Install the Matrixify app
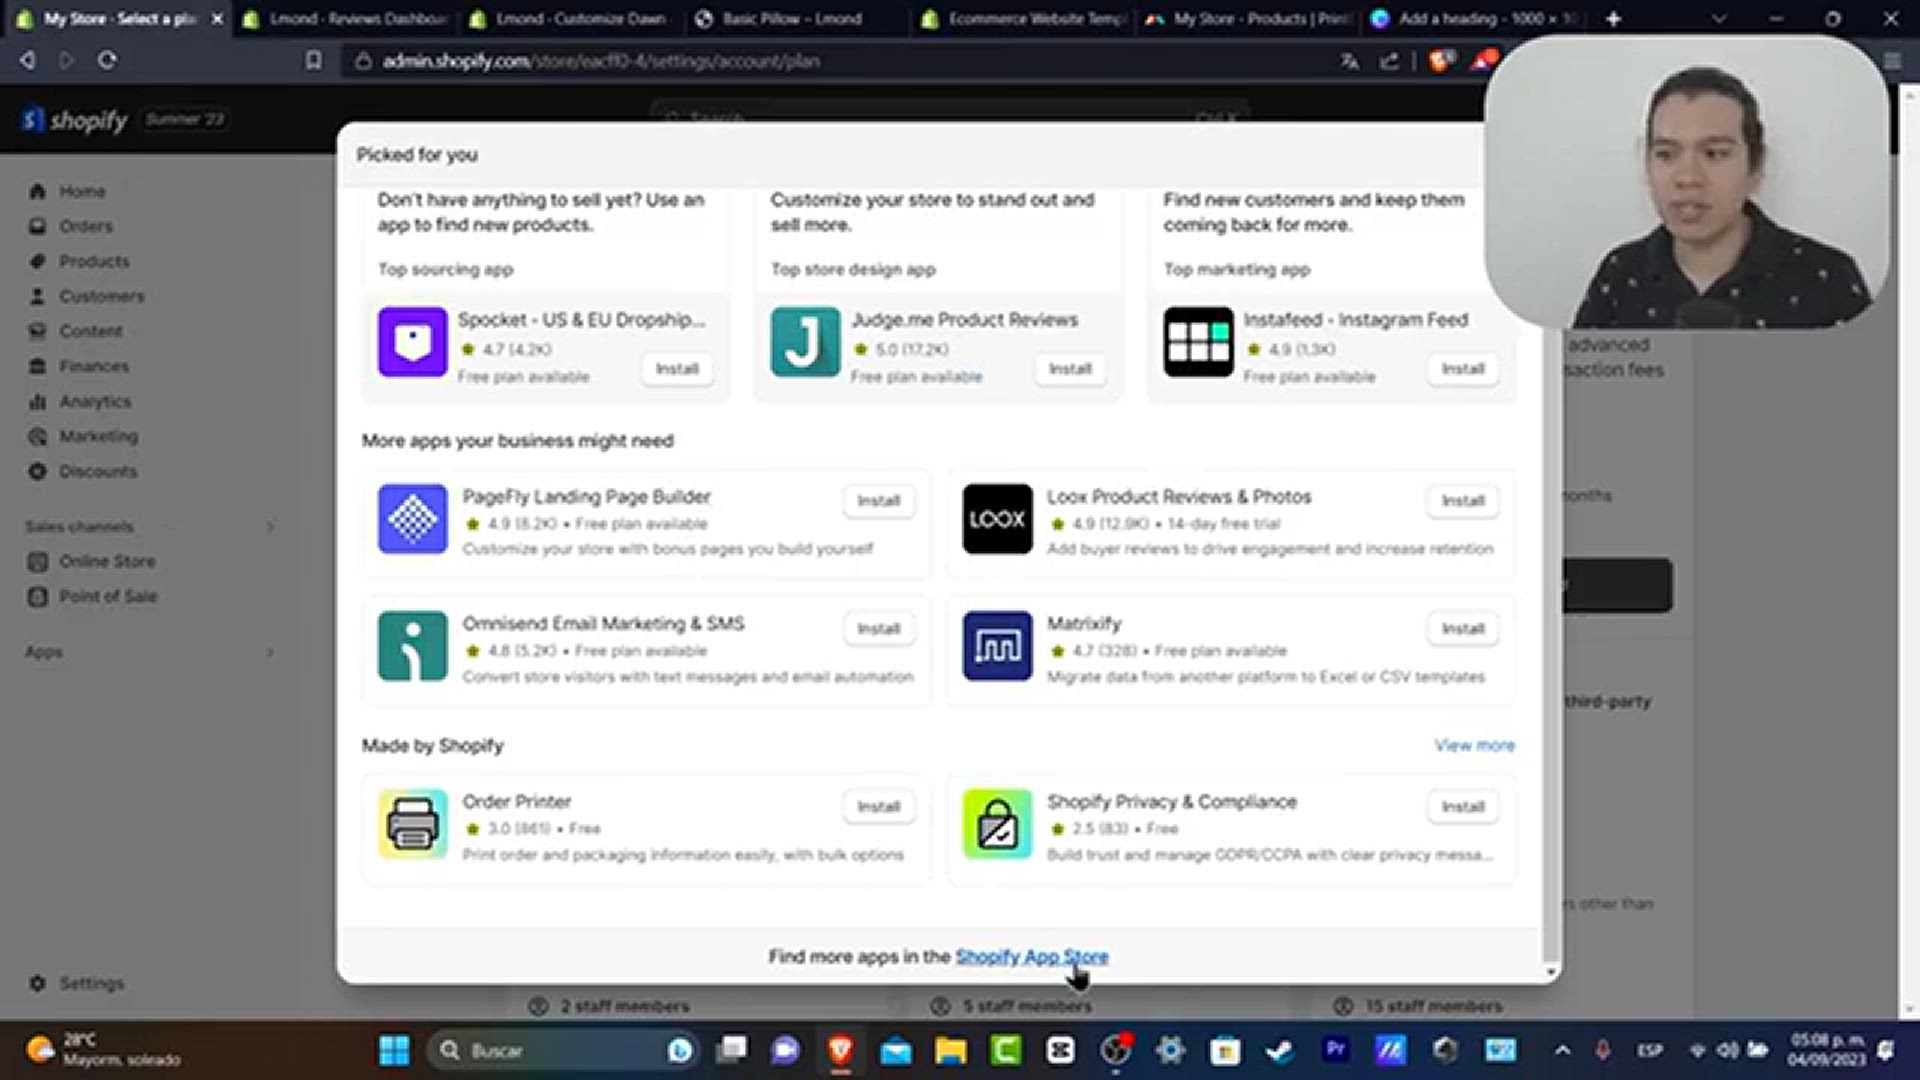1920x1080 pixels. point(1463,629)
